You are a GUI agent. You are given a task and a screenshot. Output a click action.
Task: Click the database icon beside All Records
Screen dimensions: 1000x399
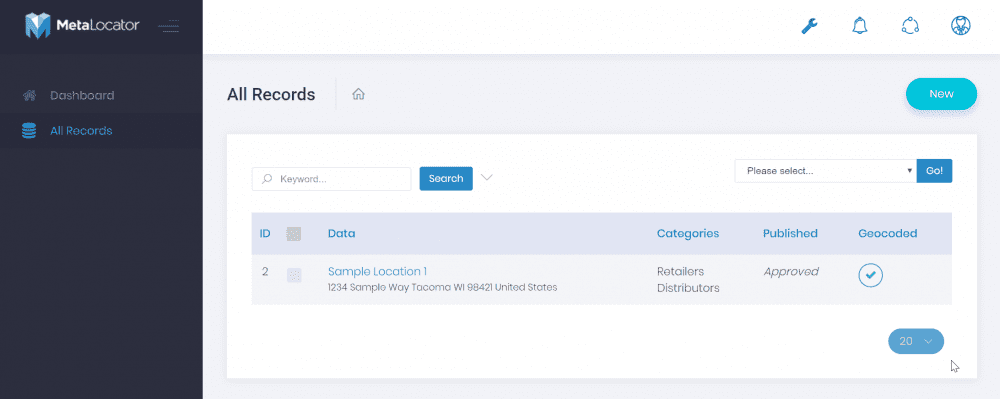[29, 131]
